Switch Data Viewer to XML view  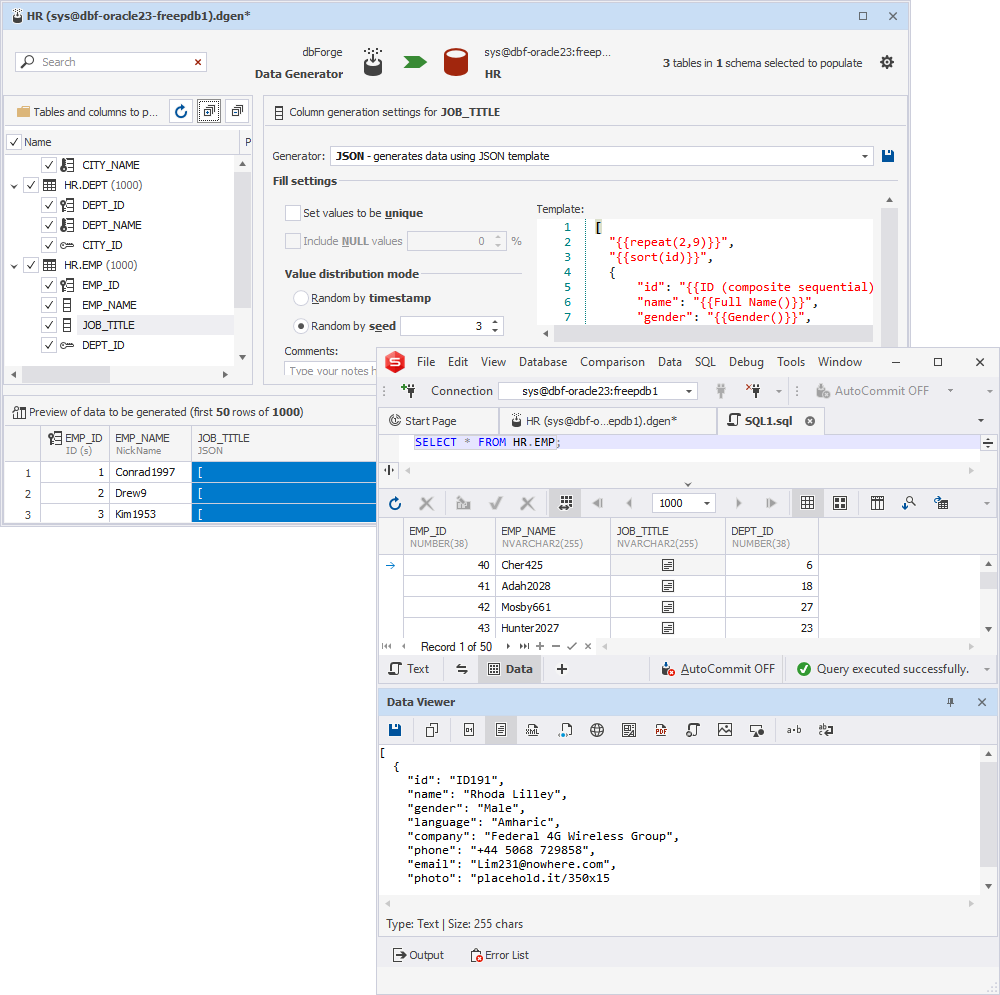click(x=532, y=730)
